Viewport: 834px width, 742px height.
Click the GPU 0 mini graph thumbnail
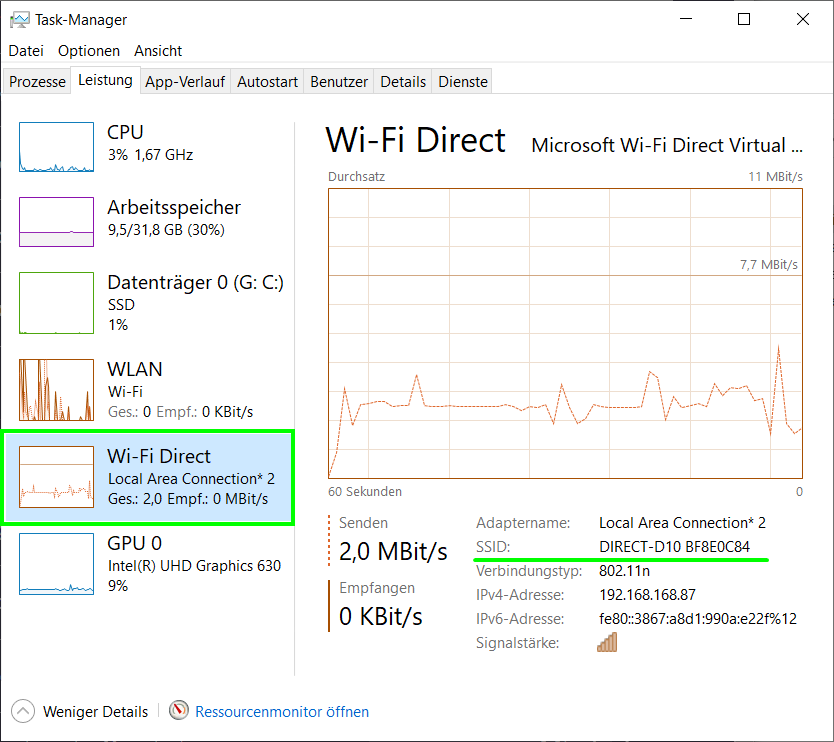(x=56, y=564)
